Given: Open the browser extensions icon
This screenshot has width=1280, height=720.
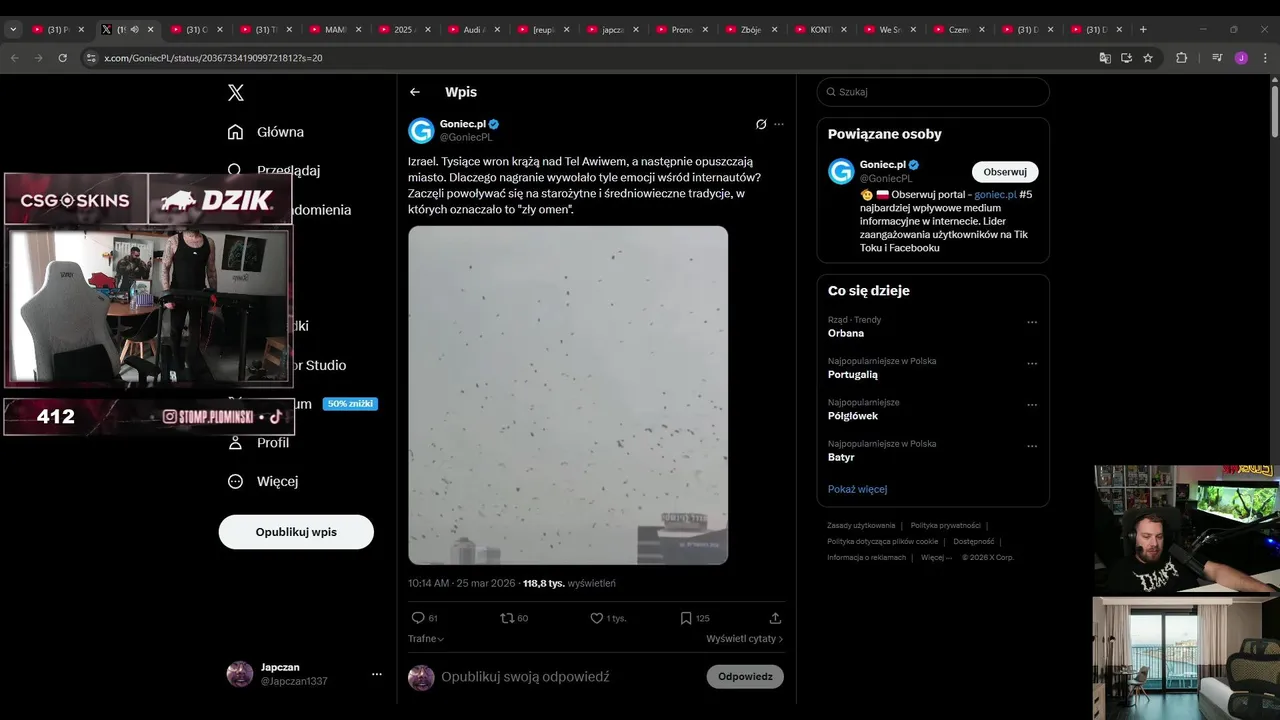Looking at the screenshot, I should pyautogui.click(x=1181, y=58).
